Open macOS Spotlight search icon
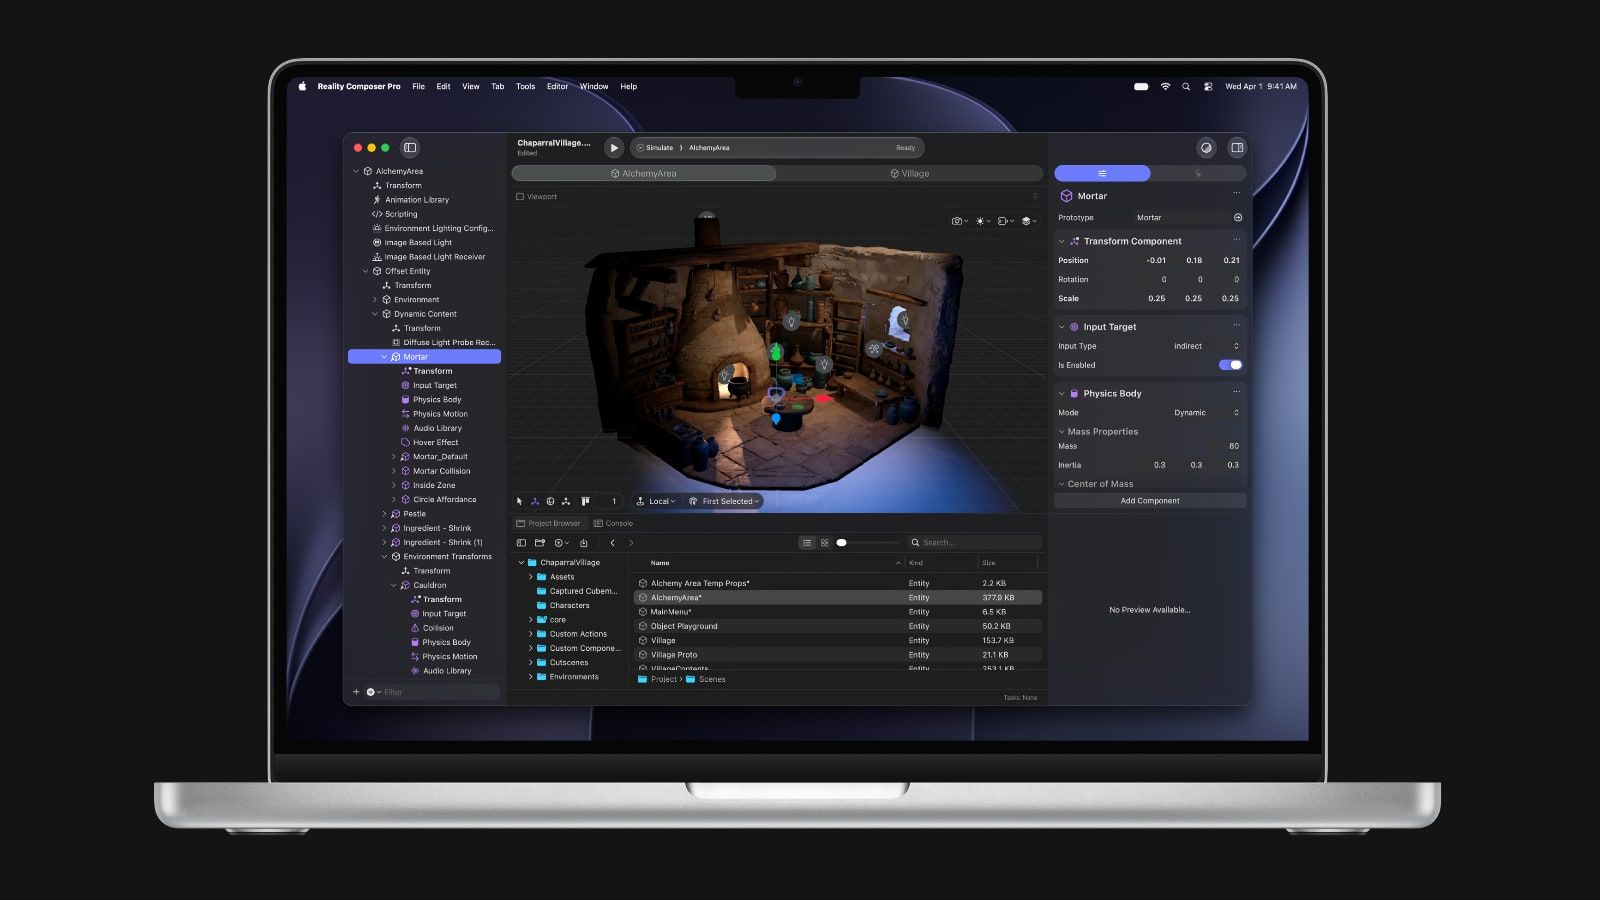Image resolution: width=1600 pixels, height=900 pixels. (1186, 87)
